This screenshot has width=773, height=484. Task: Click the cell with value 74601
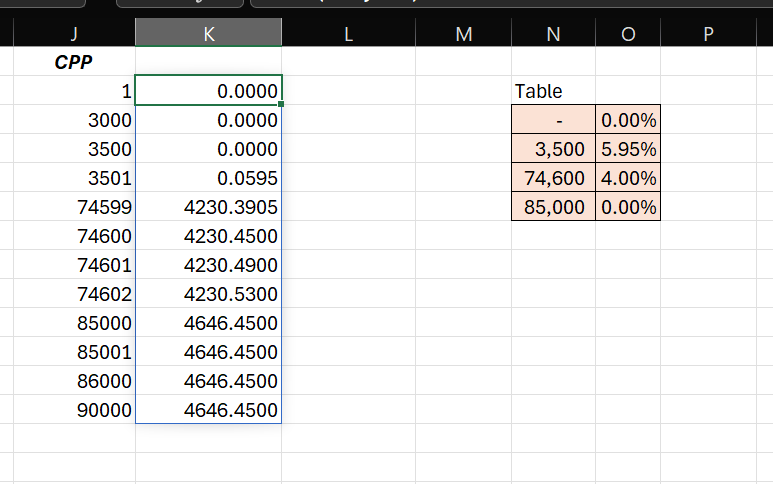click(x=74, y=265)
